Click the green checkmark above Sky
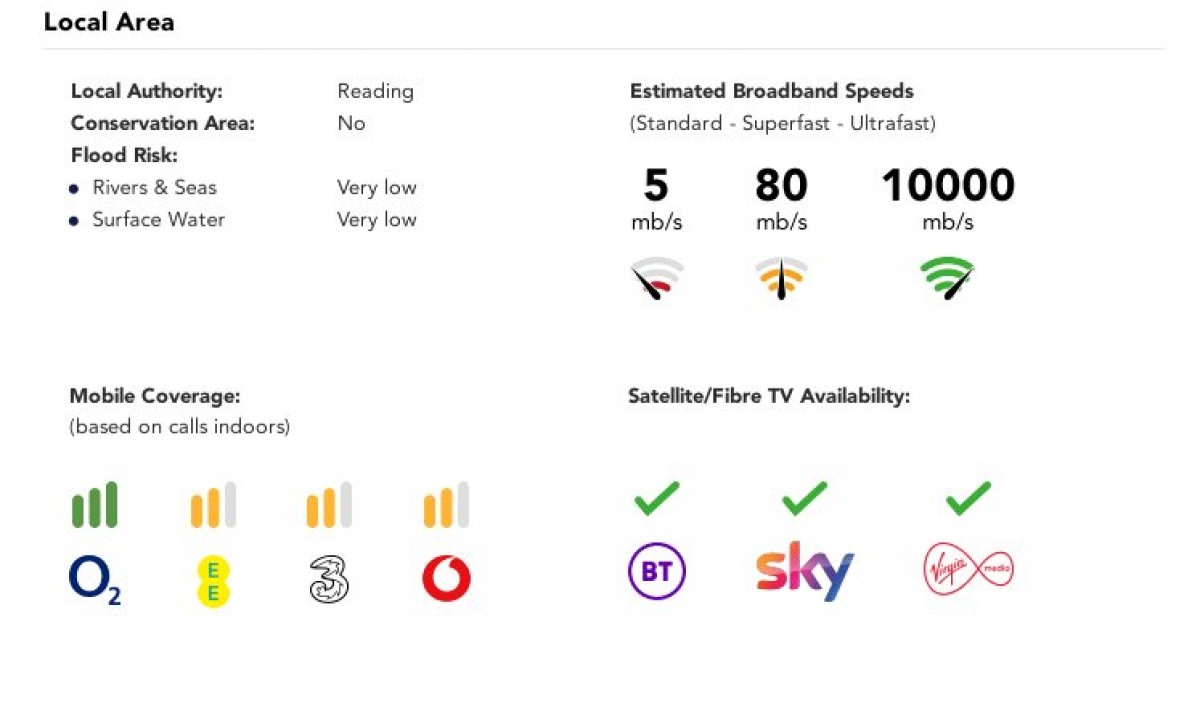The image size is (1200, 727). (x=804, y=498)
